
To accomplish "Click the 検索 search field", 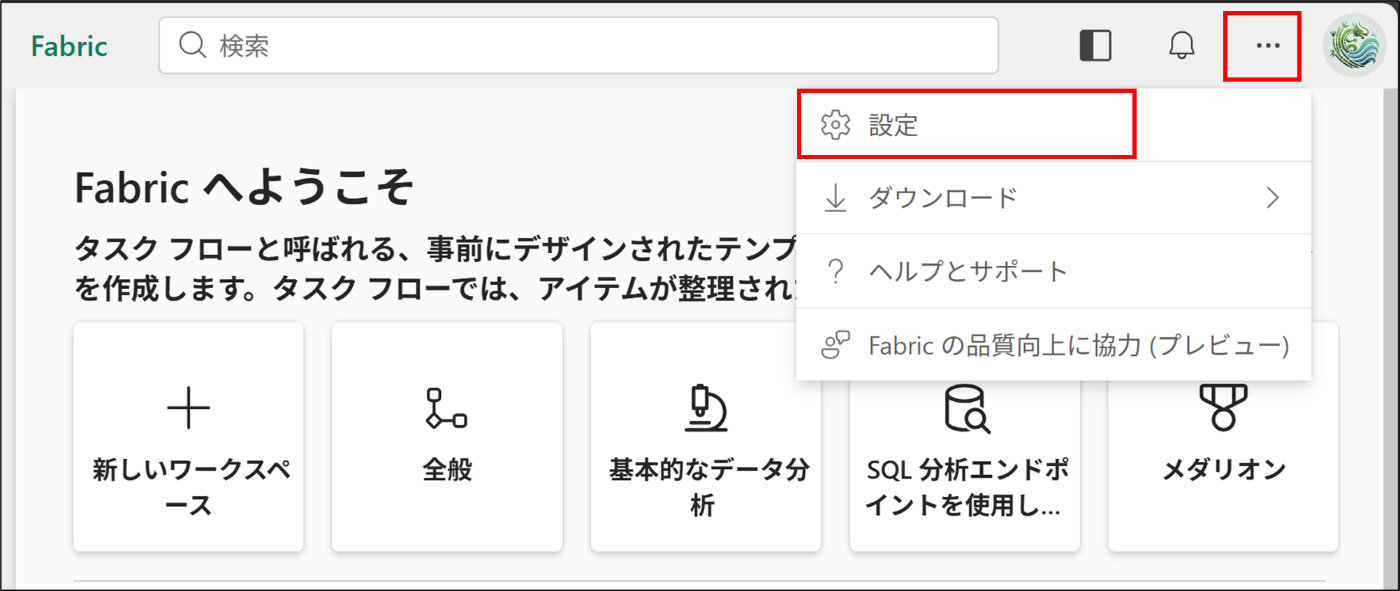I will click(x=578, y=45).
